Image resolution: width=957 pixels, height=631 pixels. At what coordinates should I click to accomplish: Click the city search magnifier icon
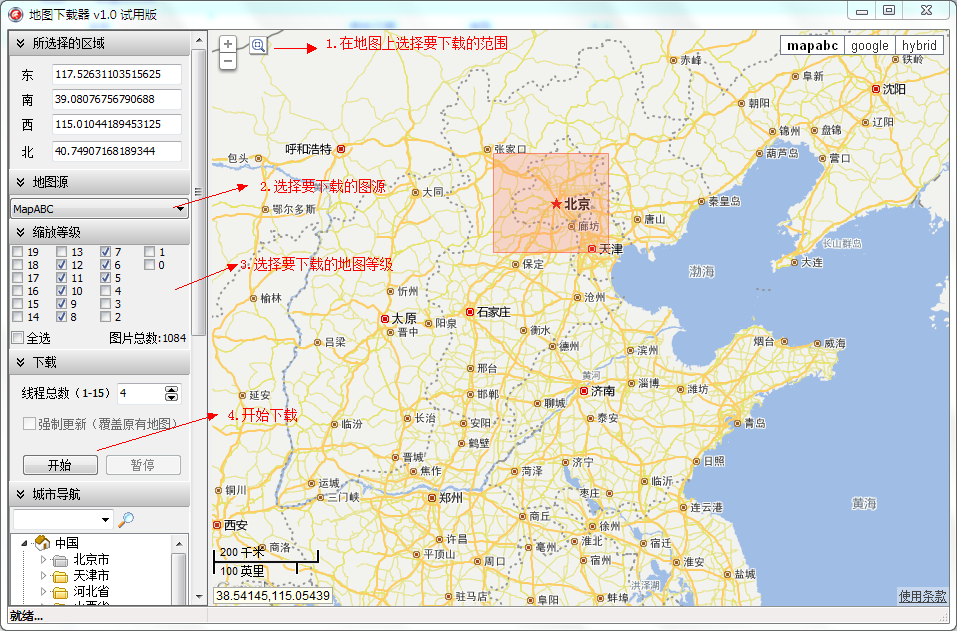[126, 519]
